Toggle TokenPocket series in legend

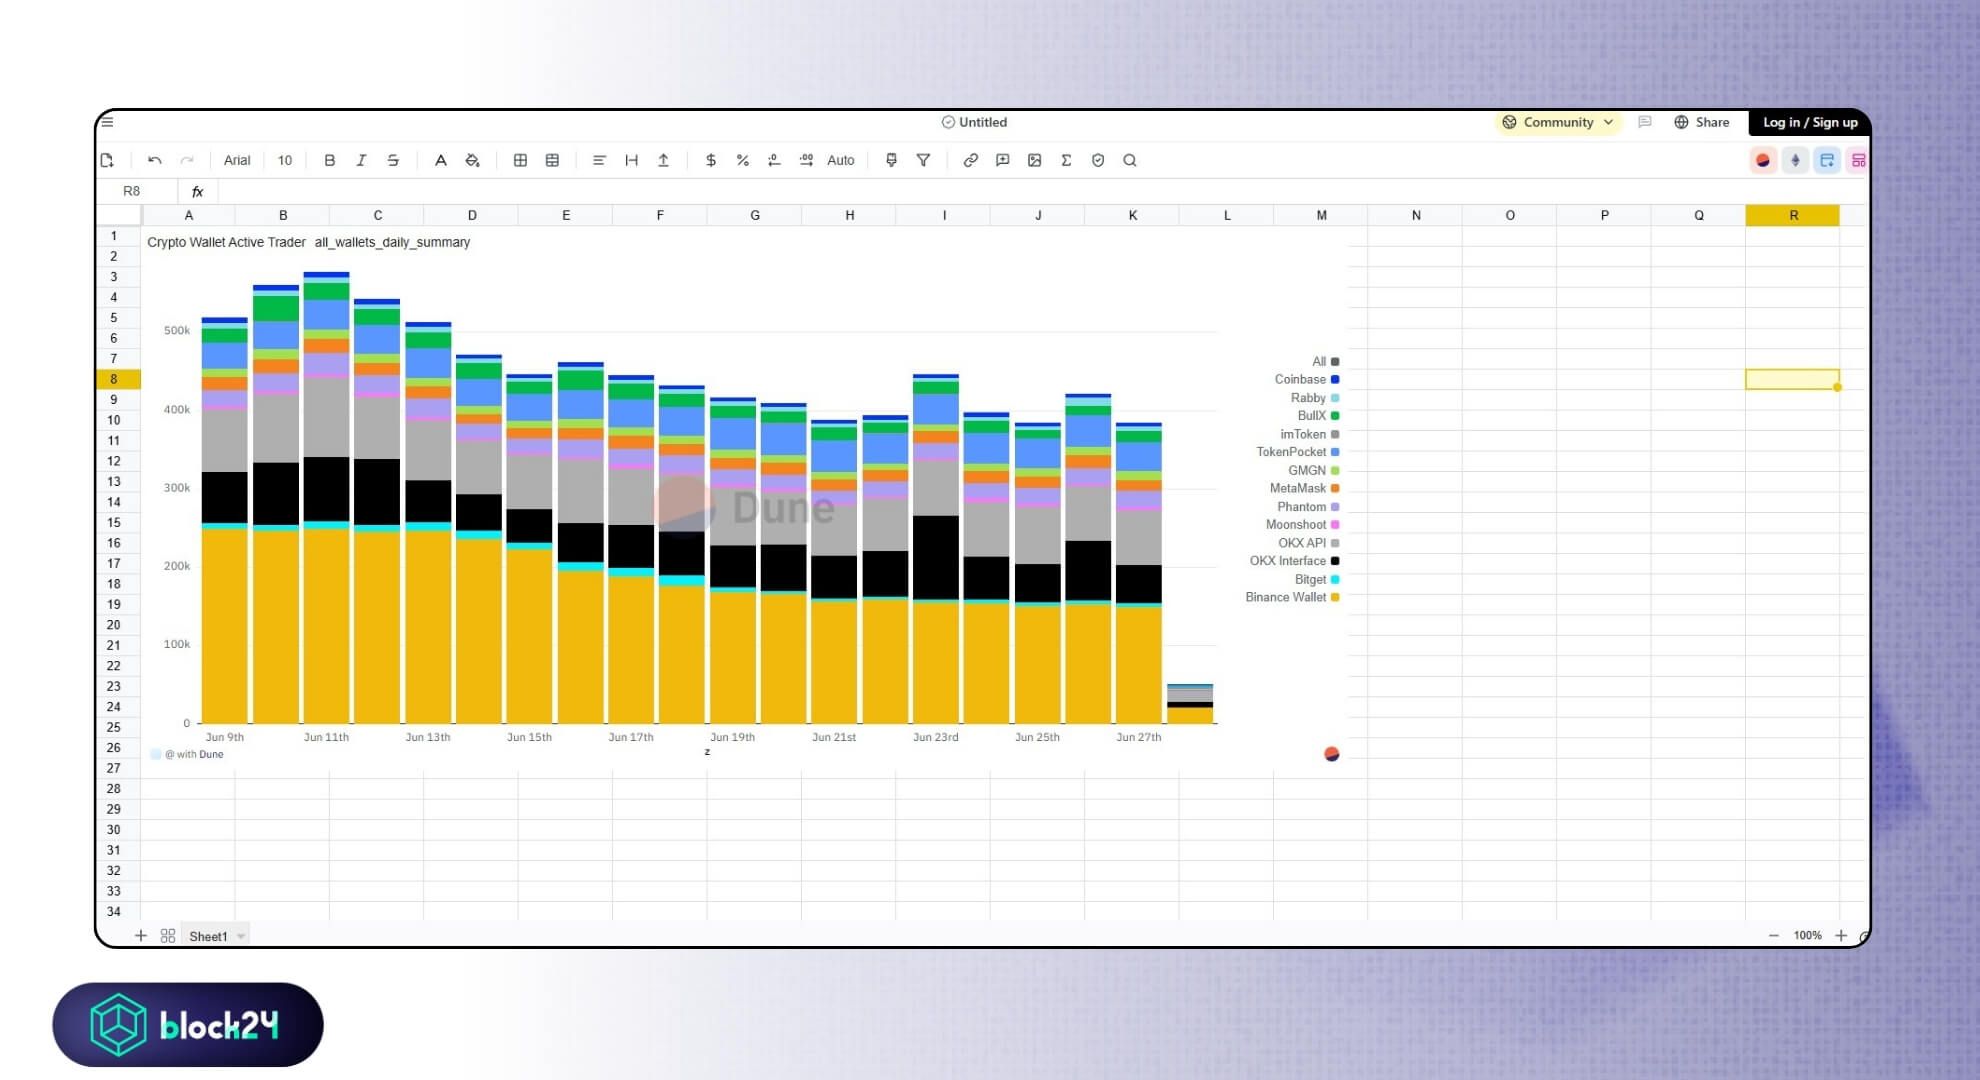click(x=1298, y=452)
